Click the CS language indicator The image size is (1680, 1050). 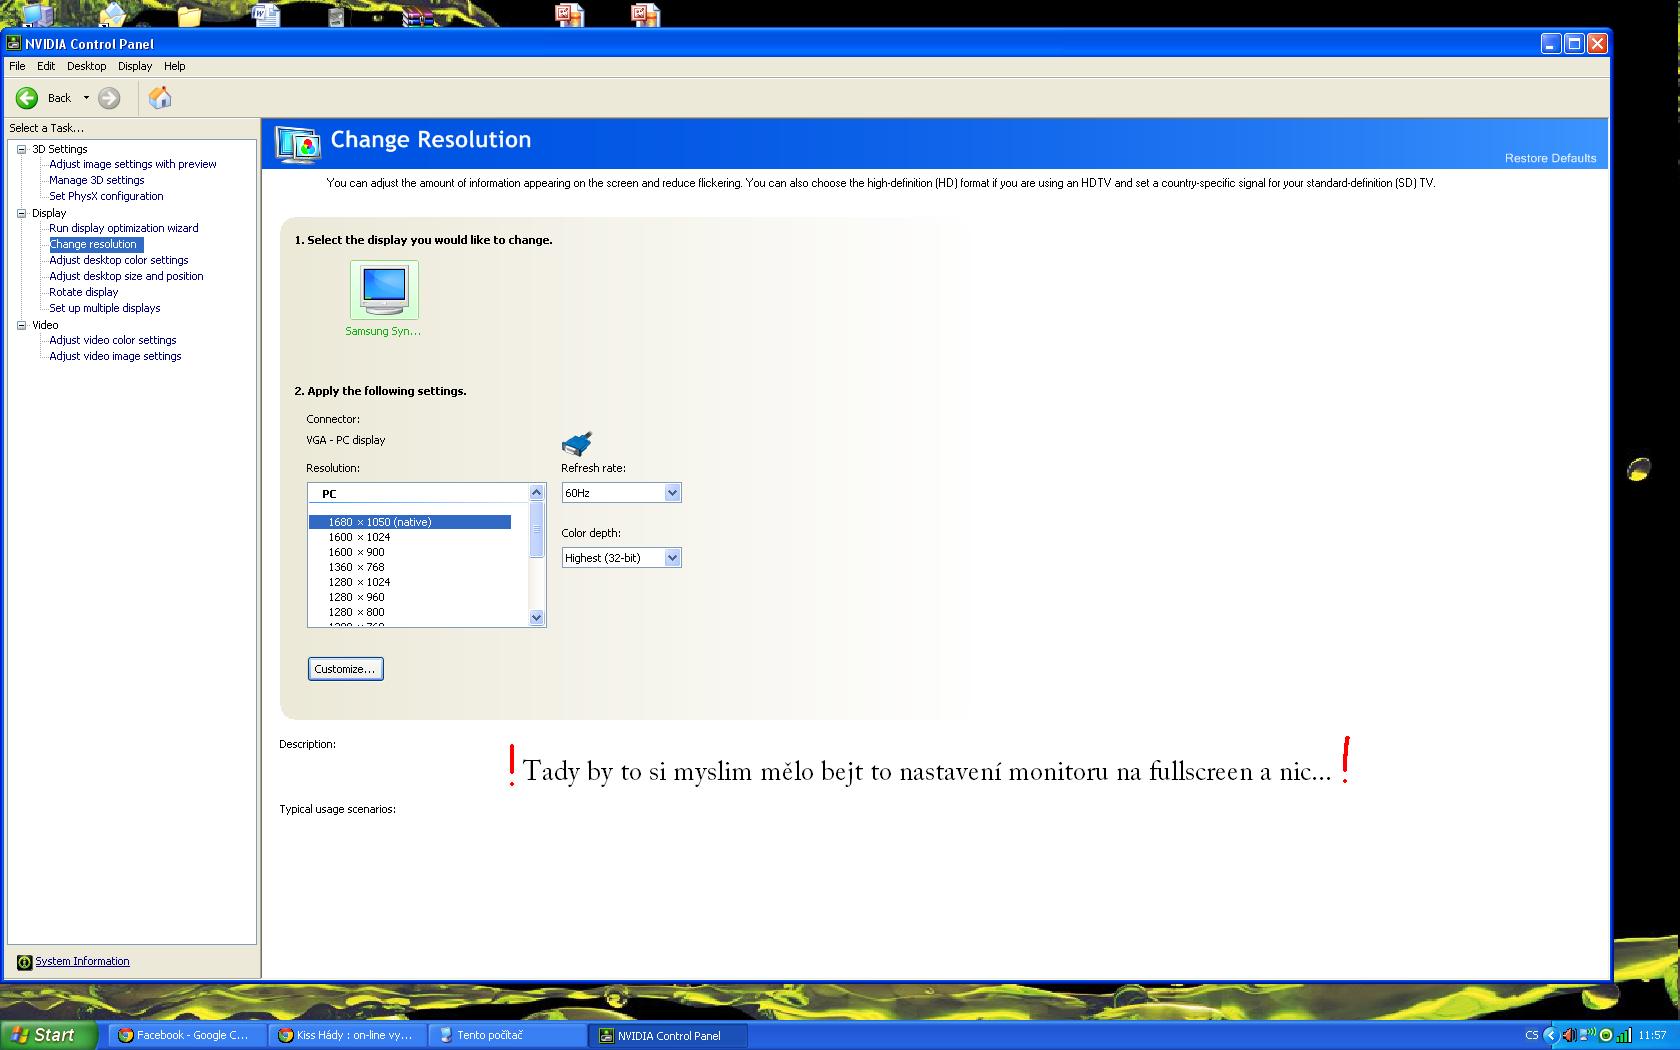(1531, 1035)
